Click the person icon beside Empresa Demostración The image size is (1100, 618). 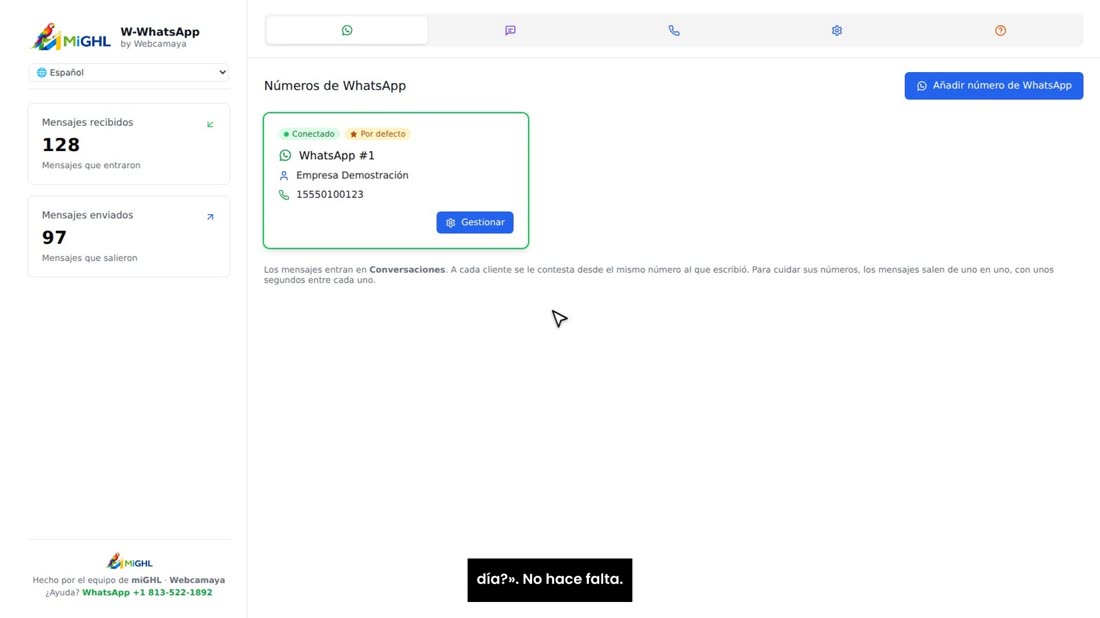[x=283, y=175]
